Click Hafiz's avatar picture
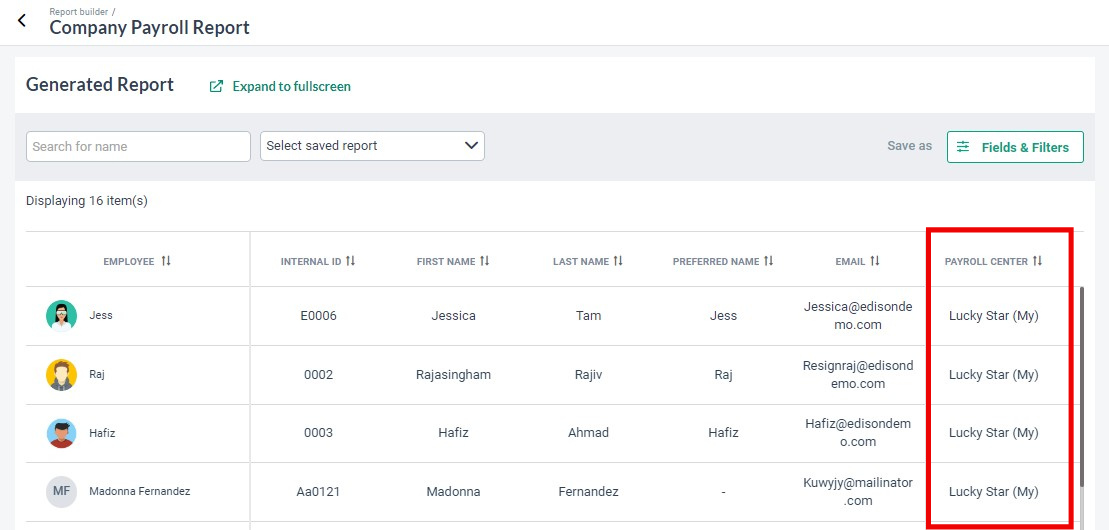1109x530 pixels. (62, 433)
